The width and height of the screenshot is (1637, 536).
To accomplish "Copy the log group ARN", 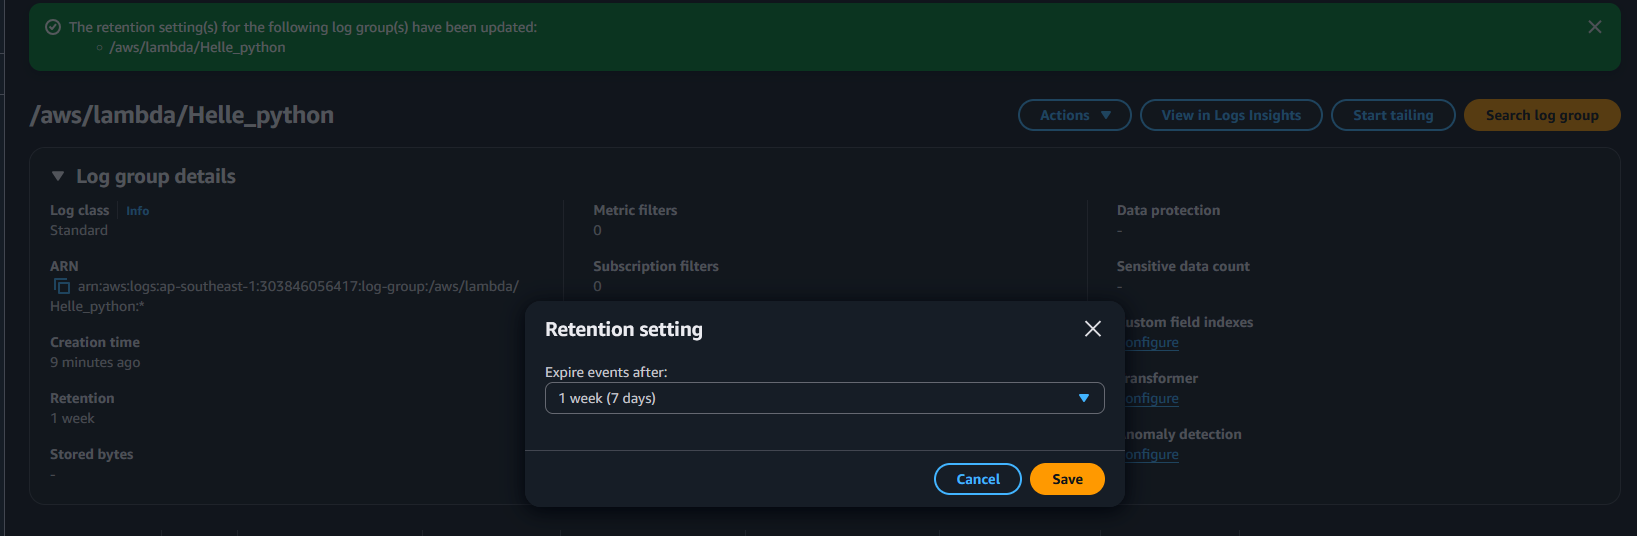I will [62, 286].
